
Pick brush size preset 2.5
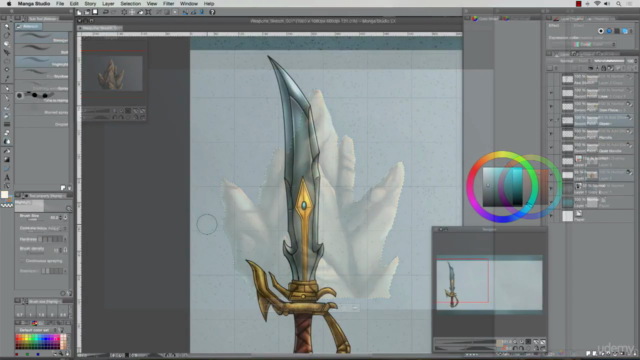(x=62, y=312)
